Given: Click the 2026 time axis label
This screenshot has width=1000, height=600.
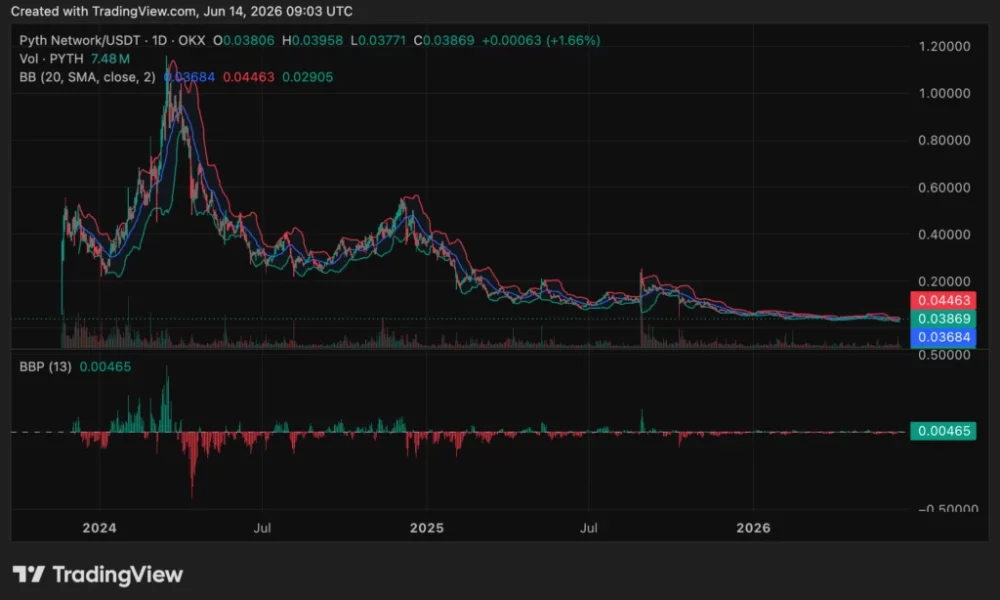Looking at the screenshot, I should tap(753, 528).
